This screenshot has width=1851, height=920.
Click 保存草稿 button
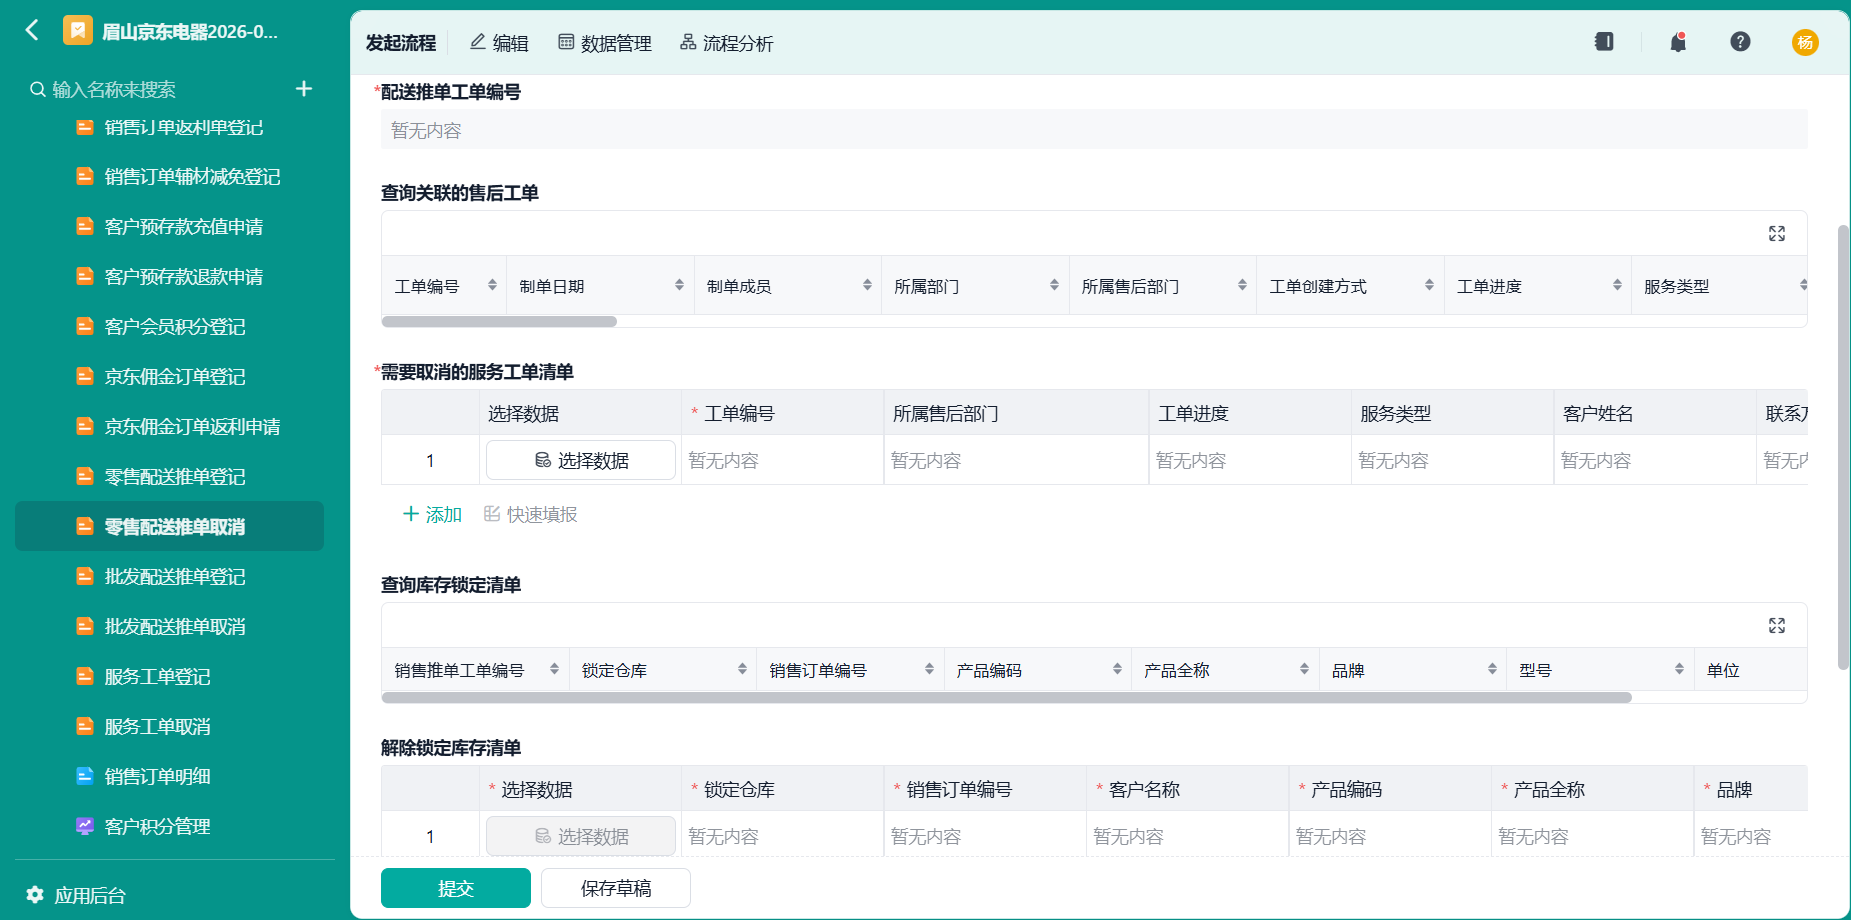pos(616,888)
